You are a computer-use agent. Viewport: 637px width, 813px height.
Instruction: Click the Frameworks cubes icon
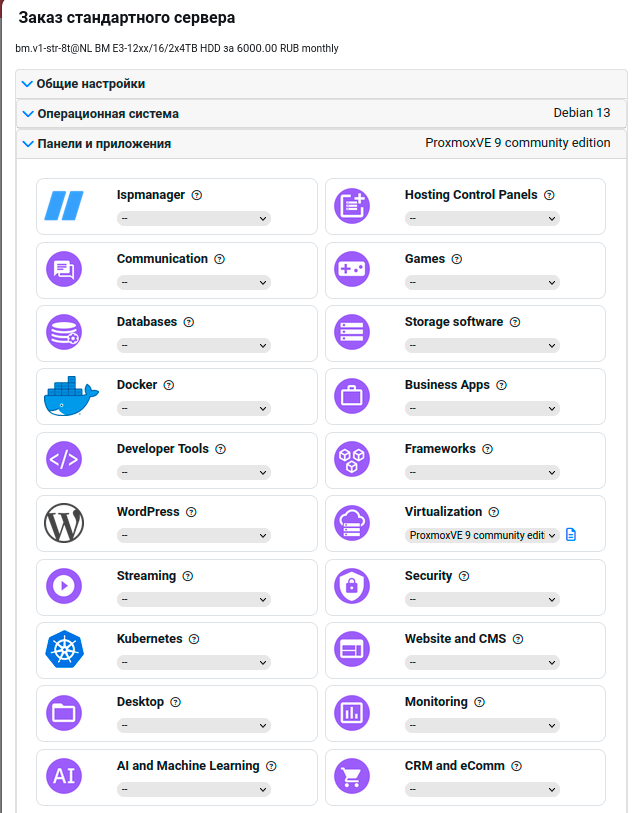coord(352,460)
